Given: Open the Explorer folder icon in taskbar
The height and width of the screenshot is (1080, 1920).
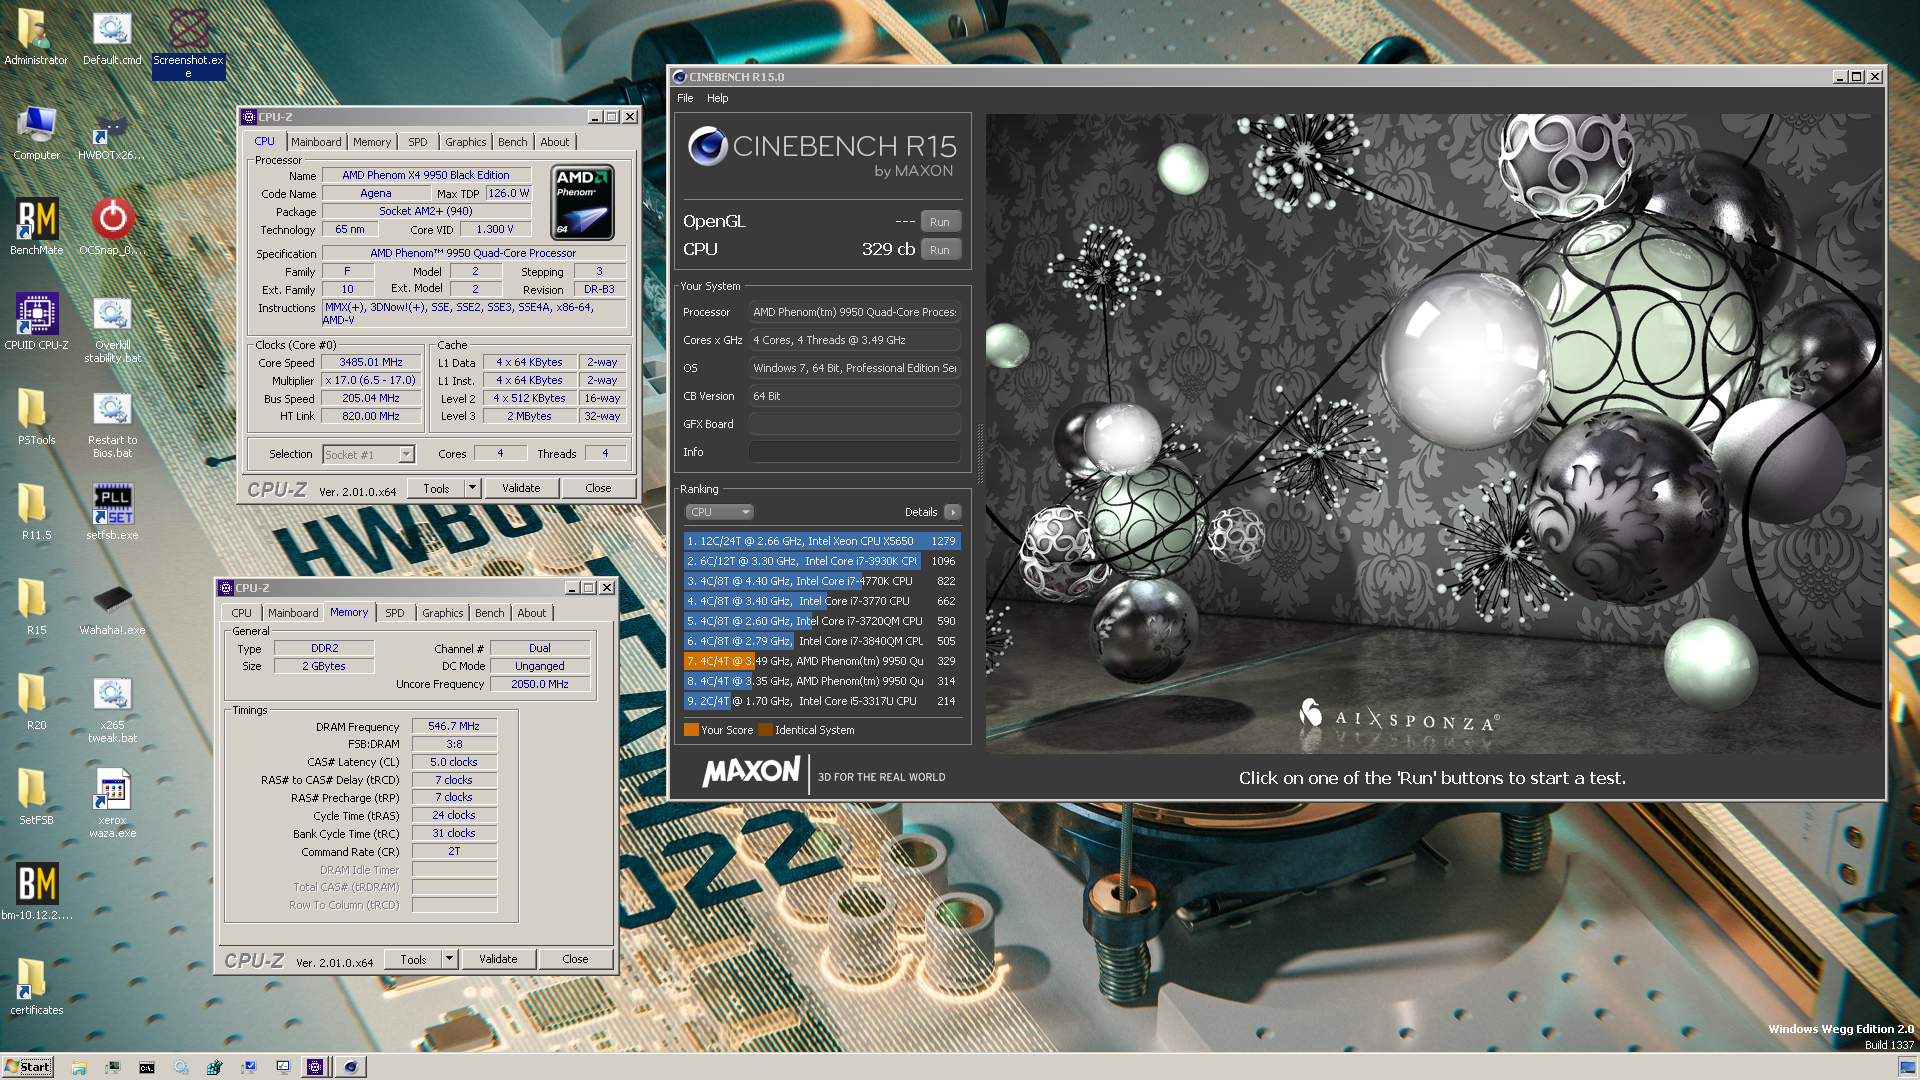Looking at the screenshot, I should [78, 1067].
